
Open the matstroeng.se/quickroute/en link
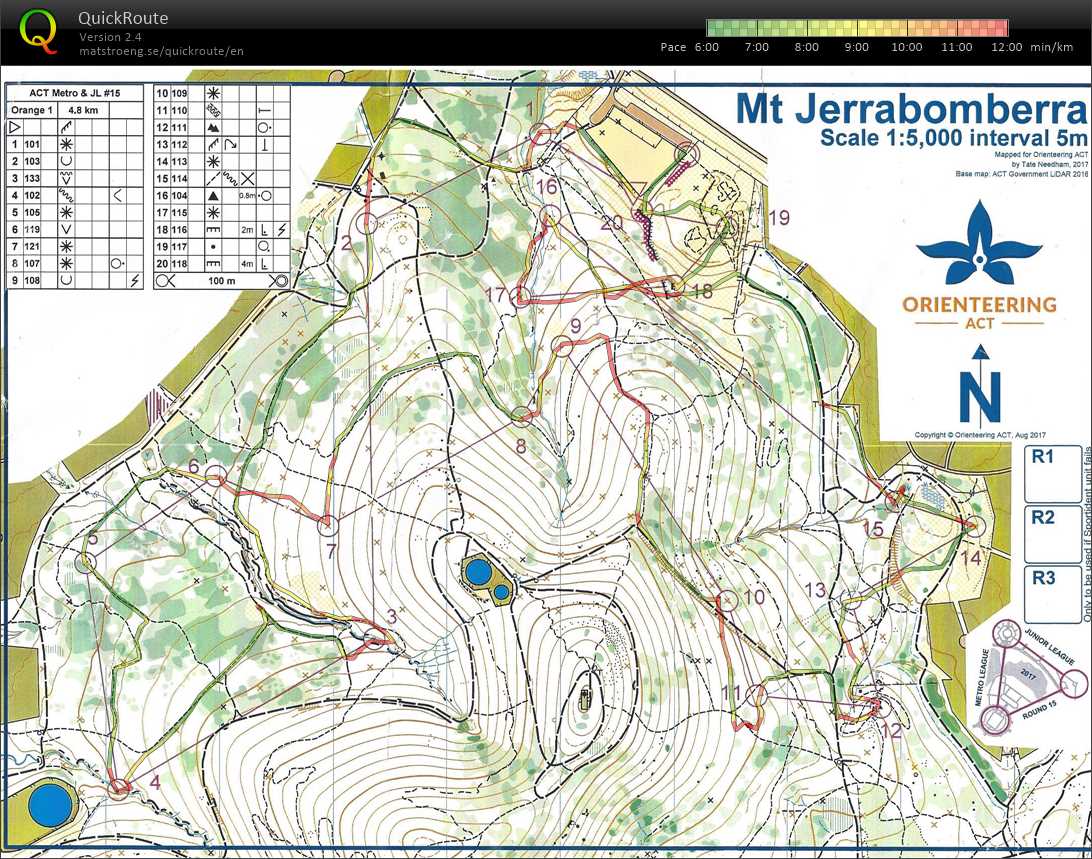pyautogui.click(x=161, y=51)
